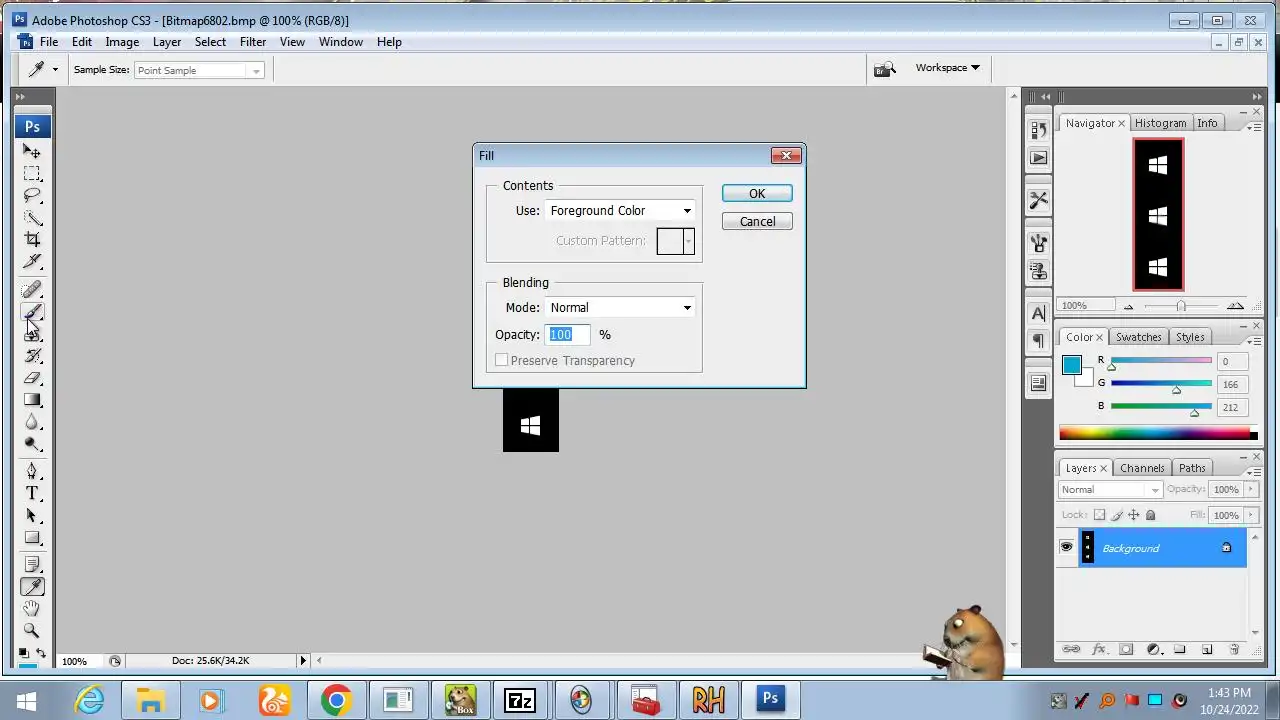The height and width of the screenshot is (720, 1280).
Task: Open the layer Fill slider arrow
Action: pyautogui.click(x=1250, y=515)
